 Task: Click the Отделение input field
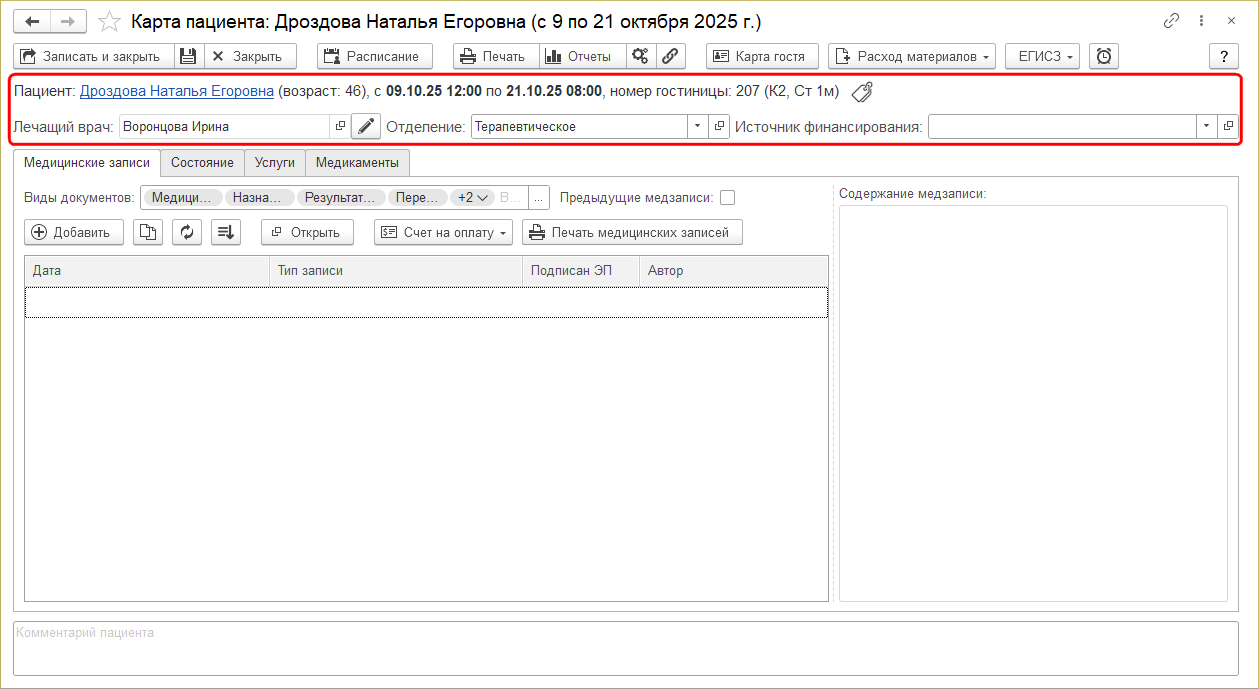[x=579, y=126]
